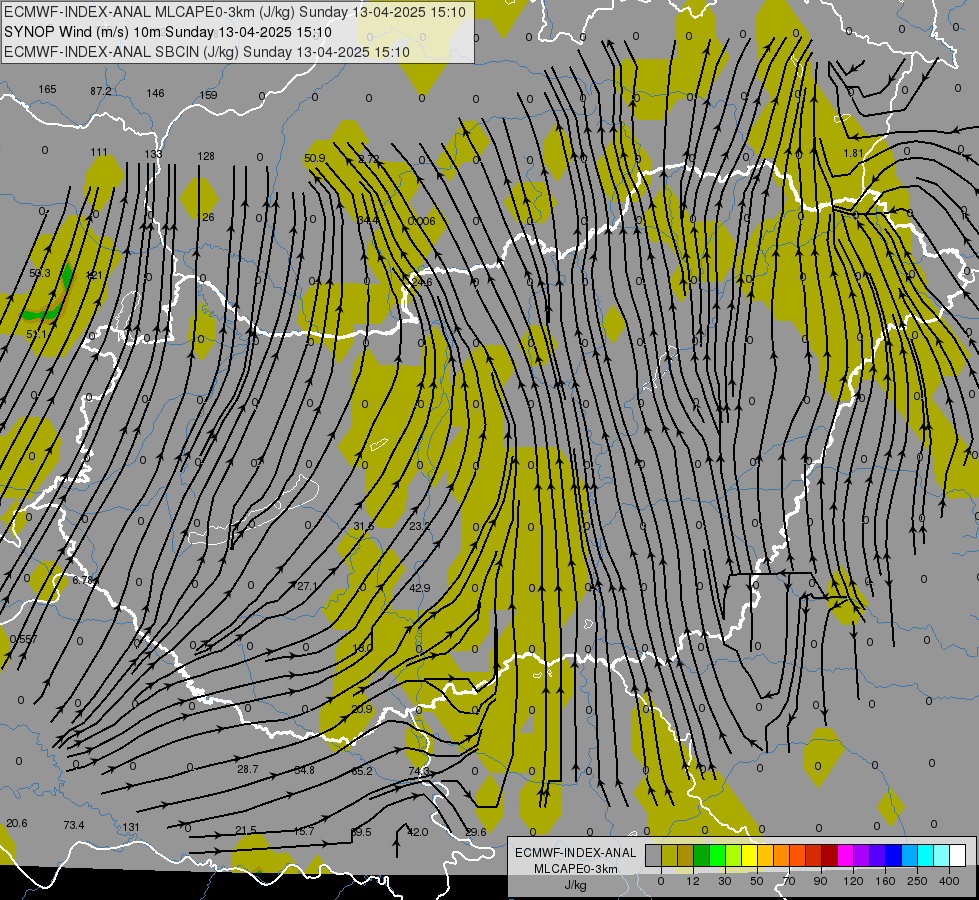Click the map value 0.557

pos(24,640)
